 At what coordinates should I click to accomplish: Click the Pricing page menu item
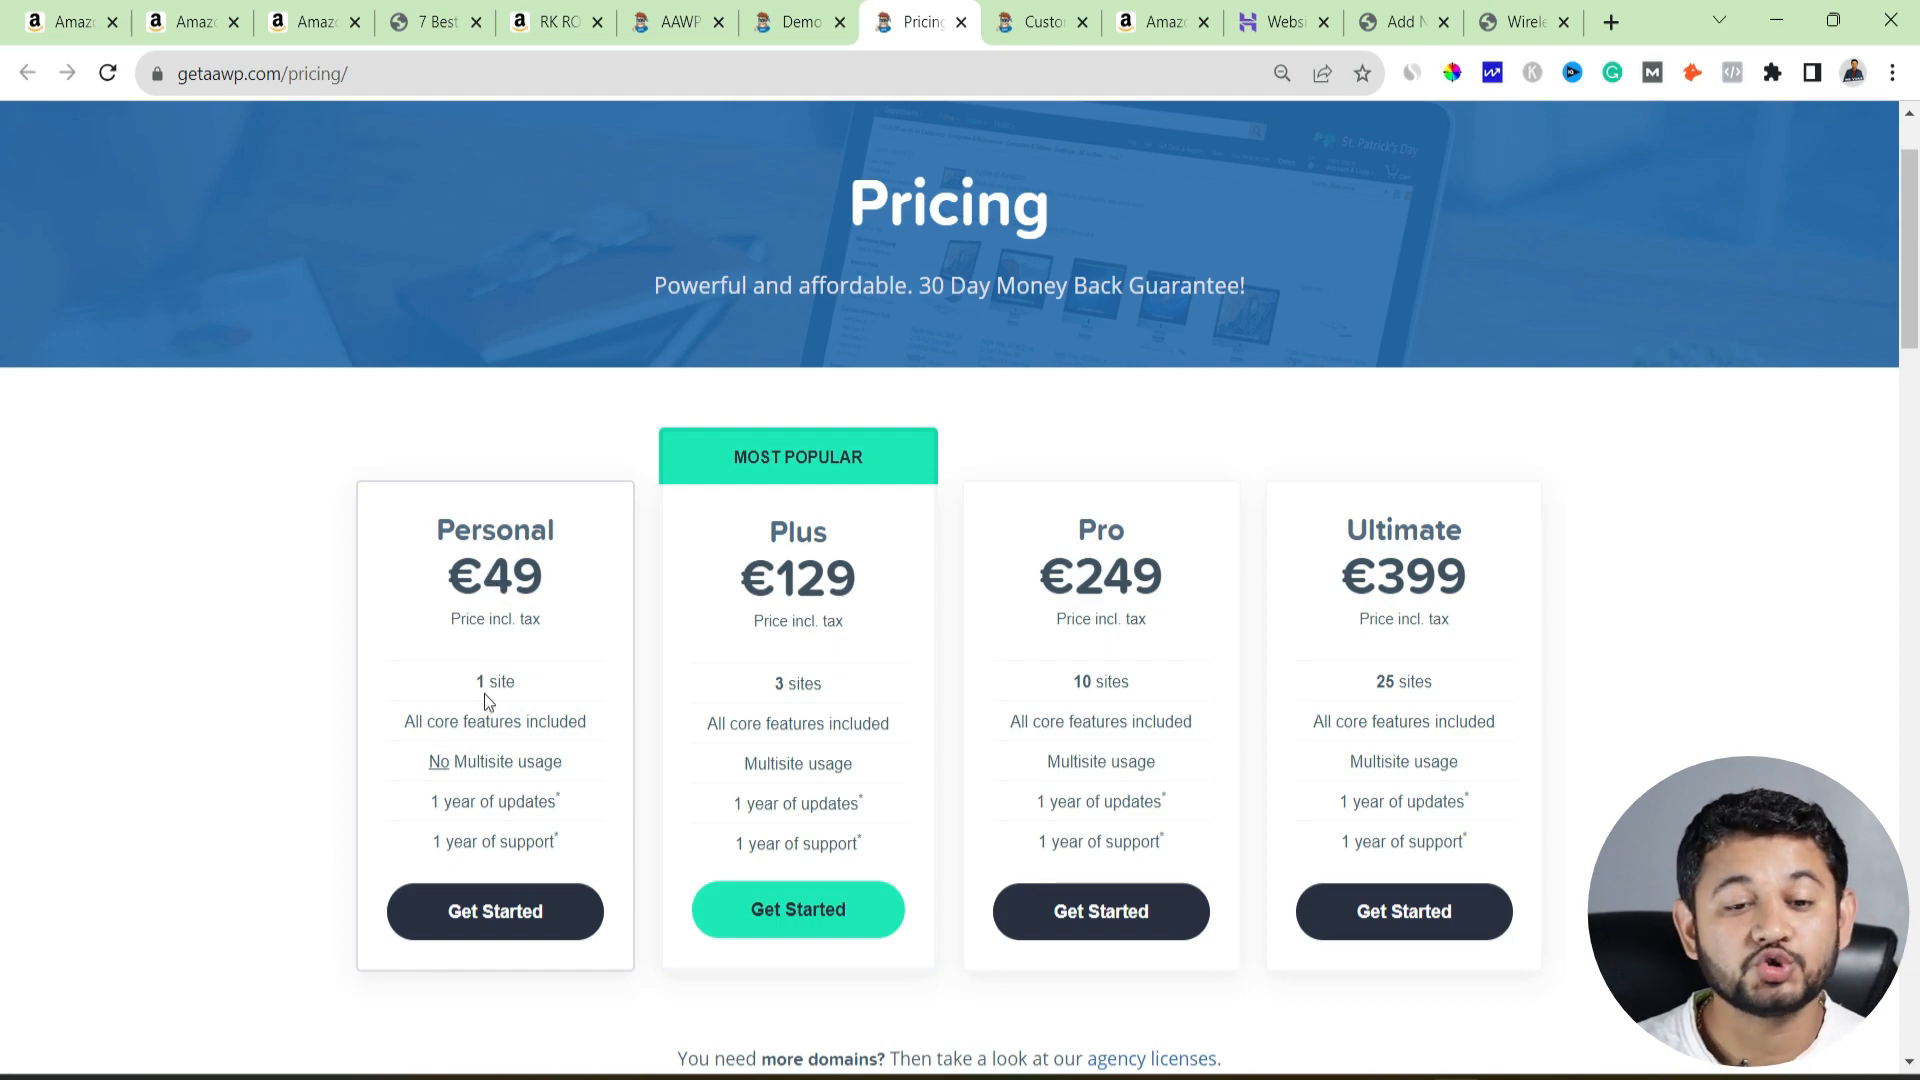pos(918,22)
